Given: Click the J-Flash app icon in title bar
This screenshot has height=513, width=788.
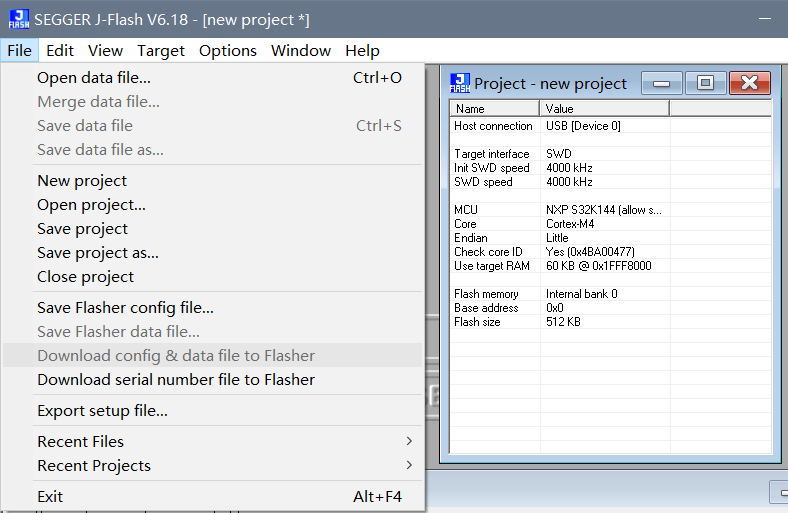Looking at the screenshot, I should tap(19, 19).
